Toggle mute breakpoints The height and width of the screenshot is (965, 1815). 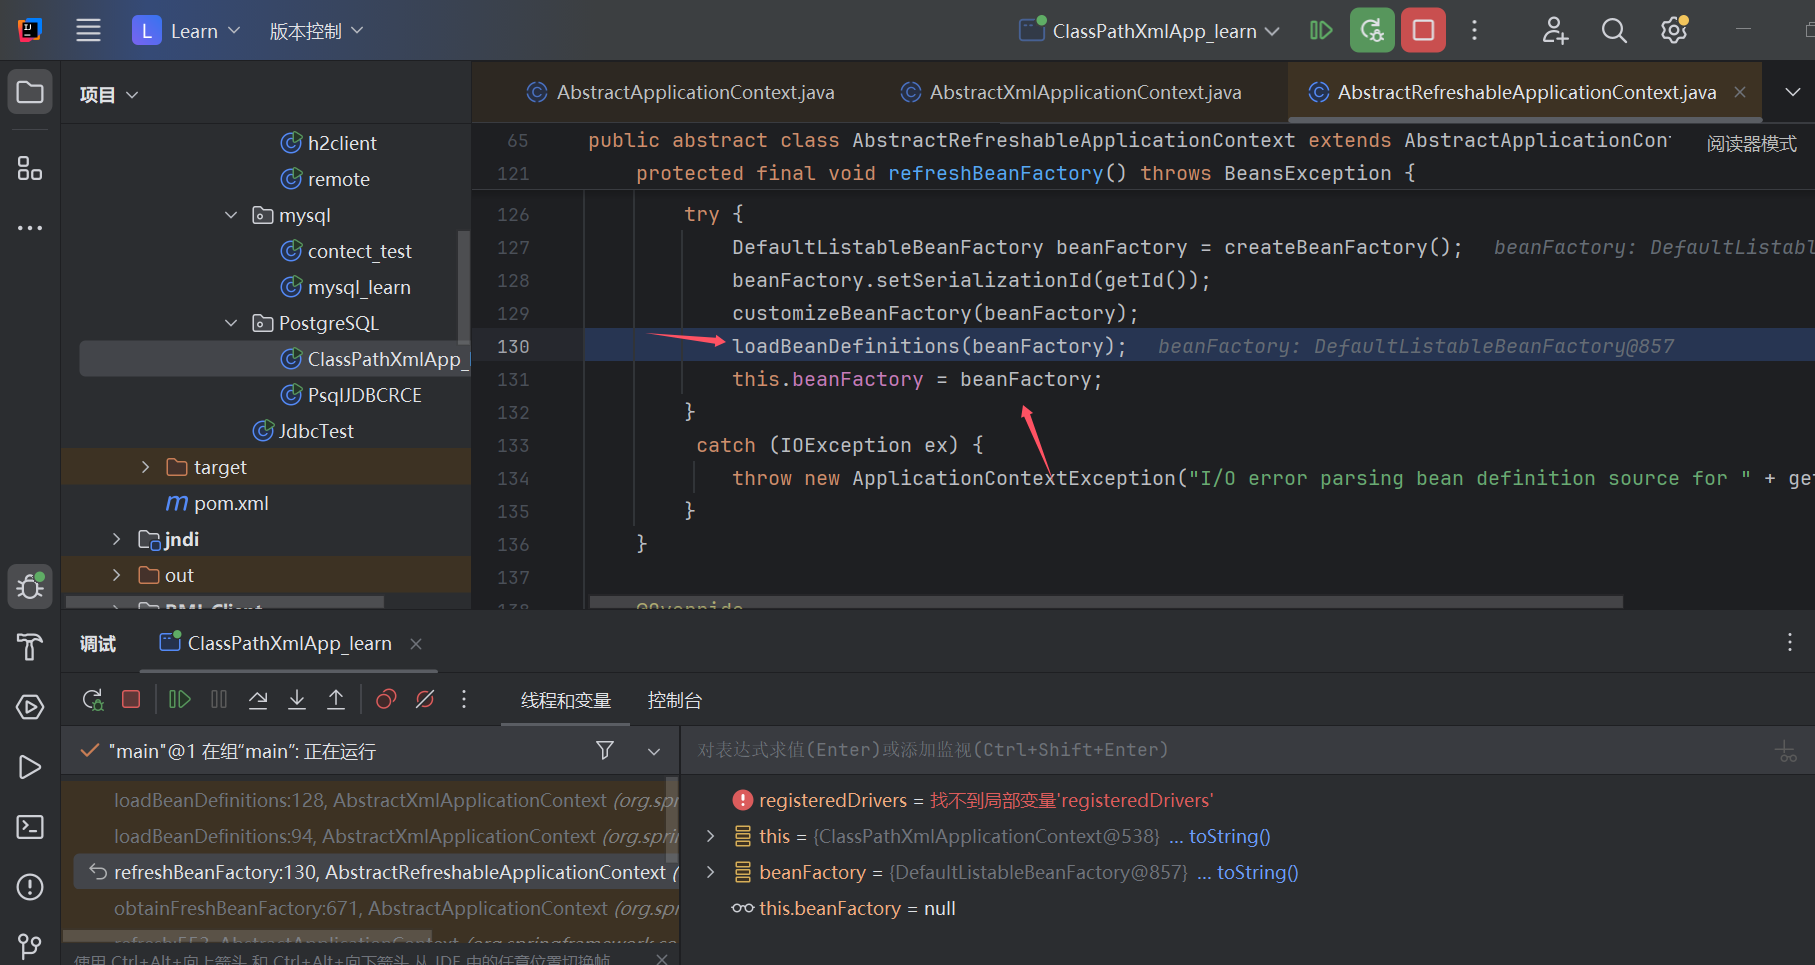[425, 699]
